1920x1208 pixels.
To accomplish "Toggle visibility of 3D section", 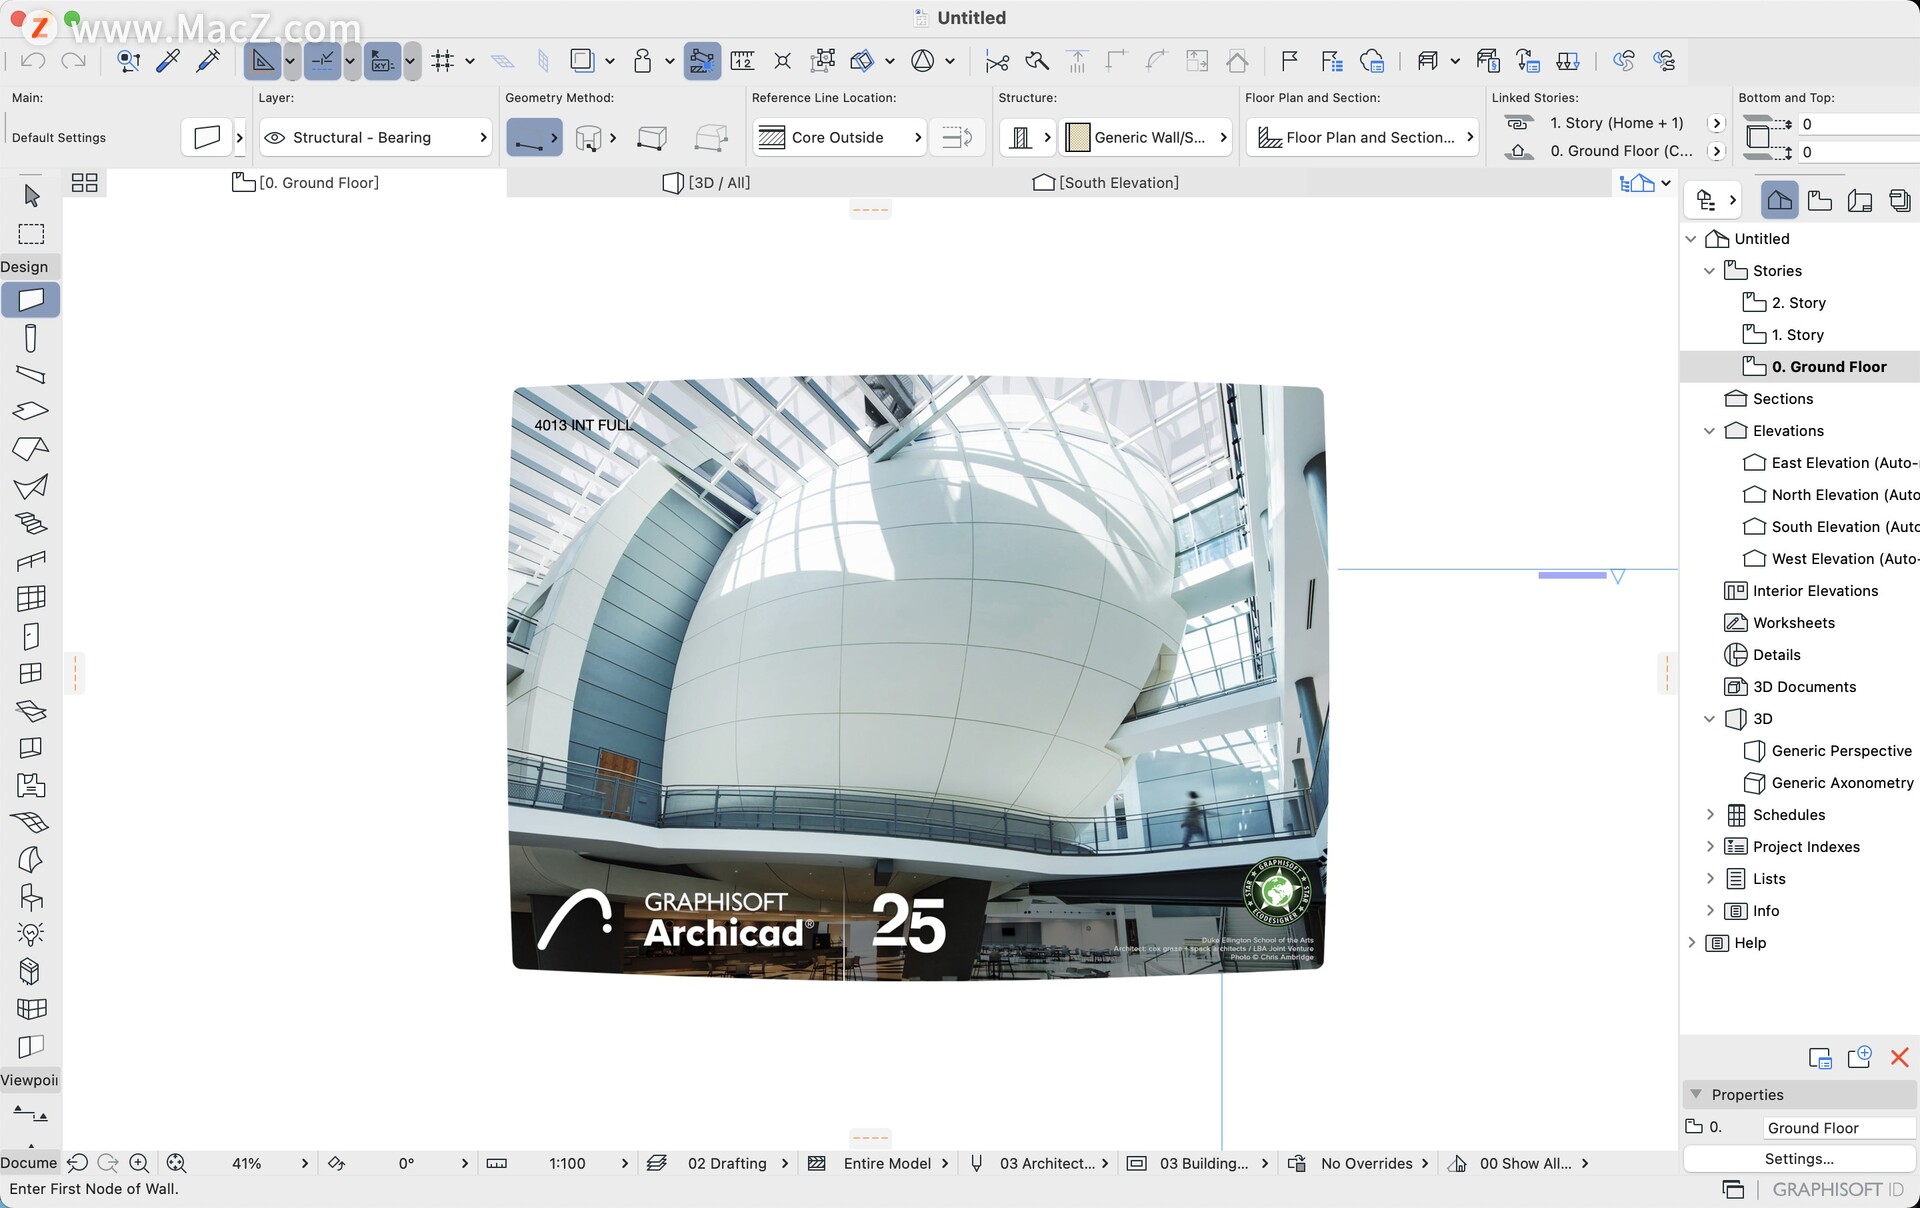I will coord(1709,718).
